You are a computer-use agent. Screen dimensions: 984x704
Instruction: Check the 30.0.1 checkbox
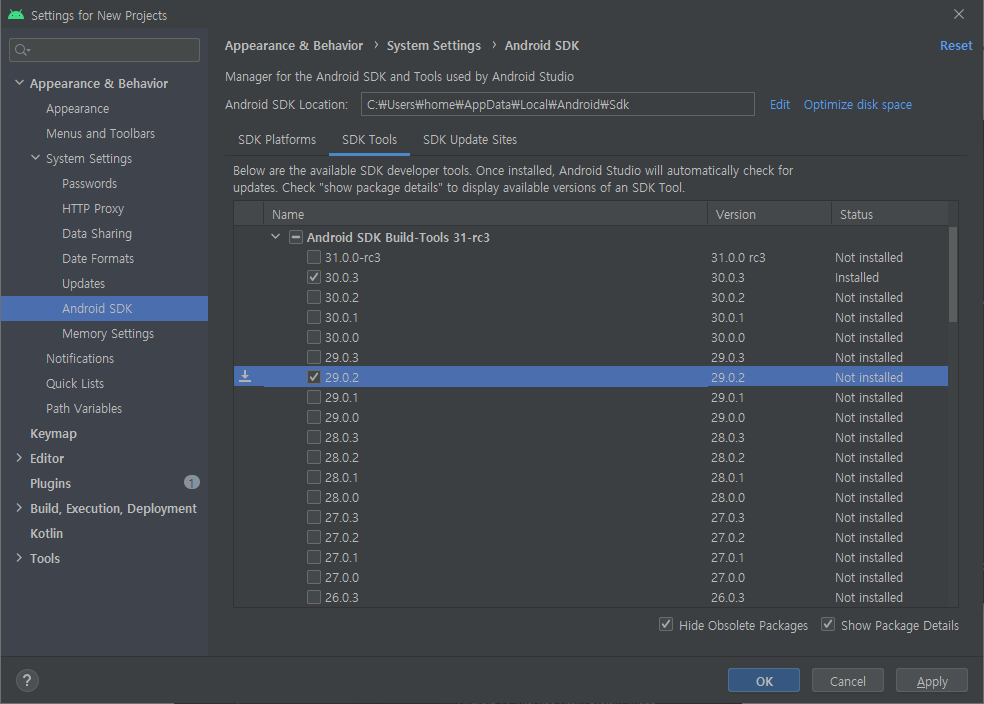click(x=314, y=317)
